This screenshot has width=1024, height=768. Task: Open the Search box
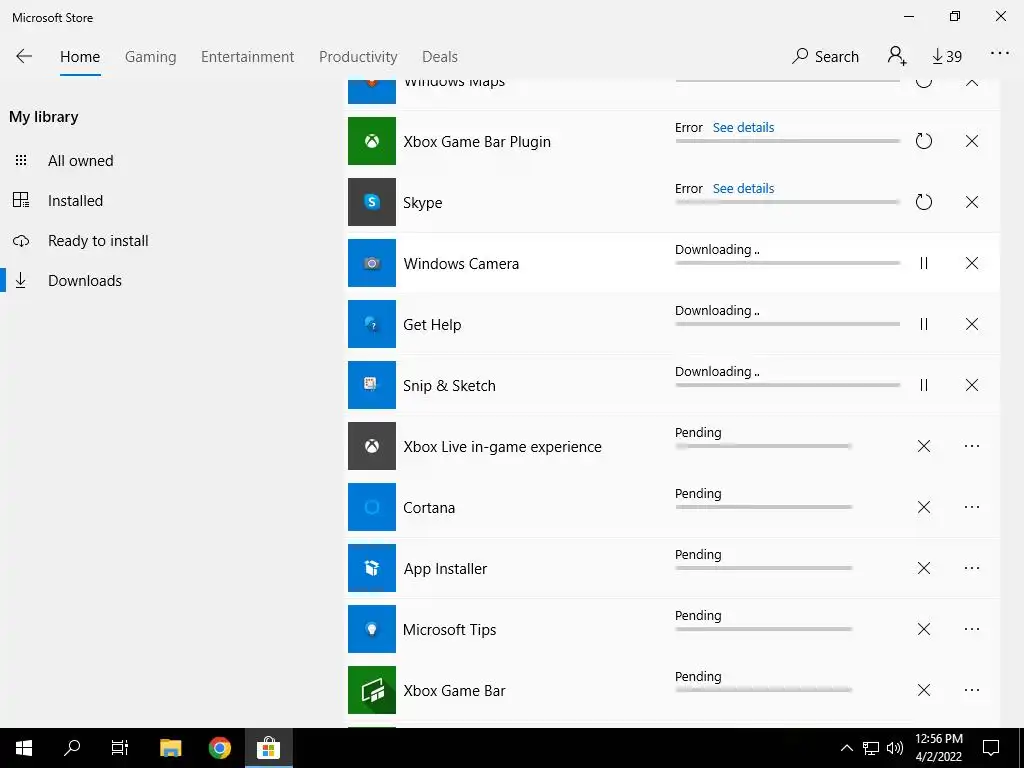(825, 56)
